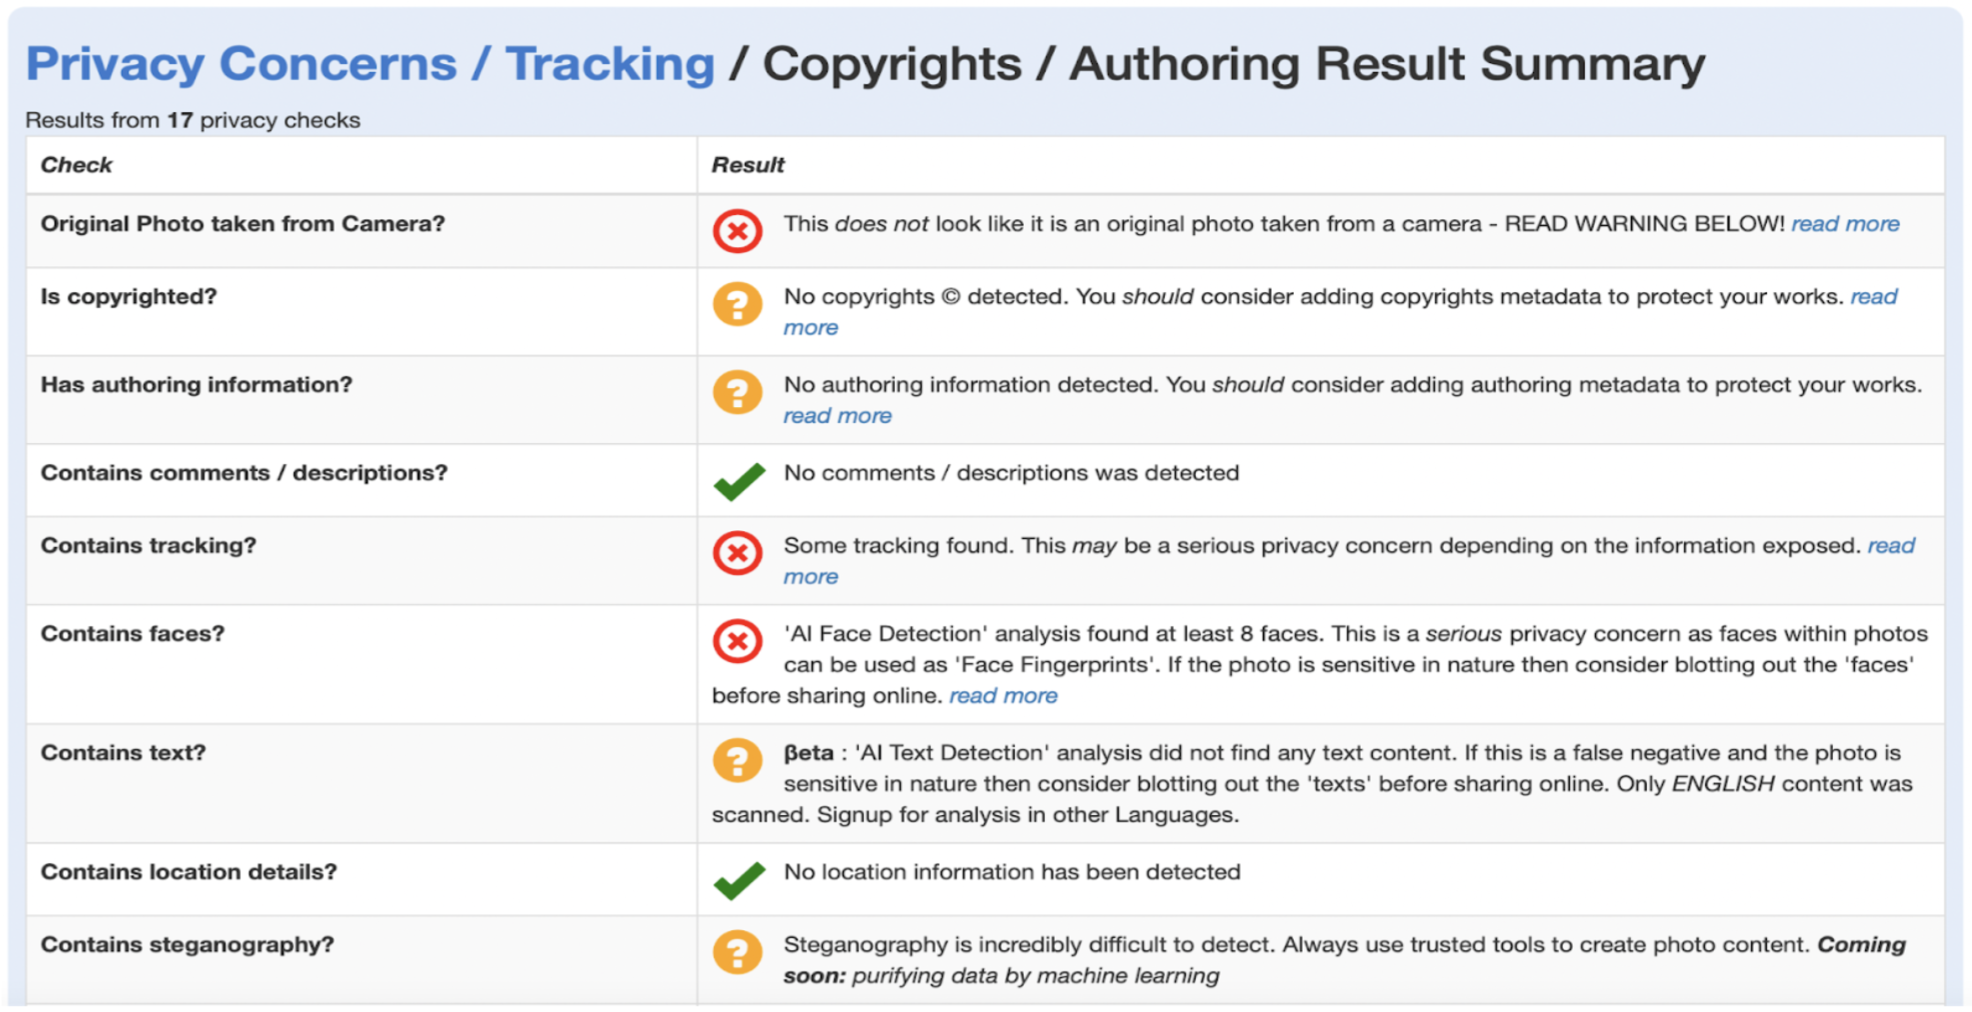Follow read more link about authoring information

(837, 416)
